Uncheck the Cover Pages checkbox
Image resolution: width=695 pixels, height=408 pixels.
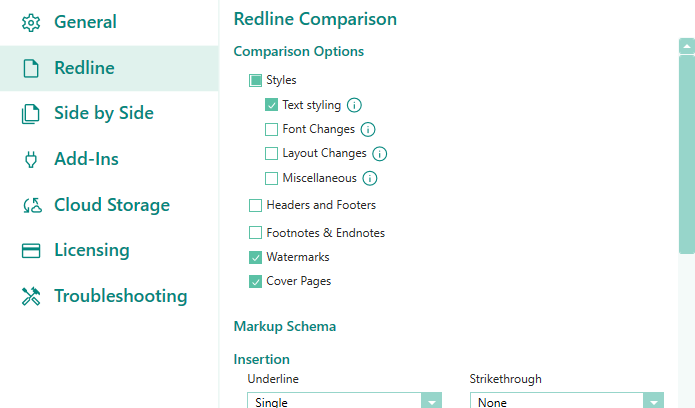tap(255, 281)
